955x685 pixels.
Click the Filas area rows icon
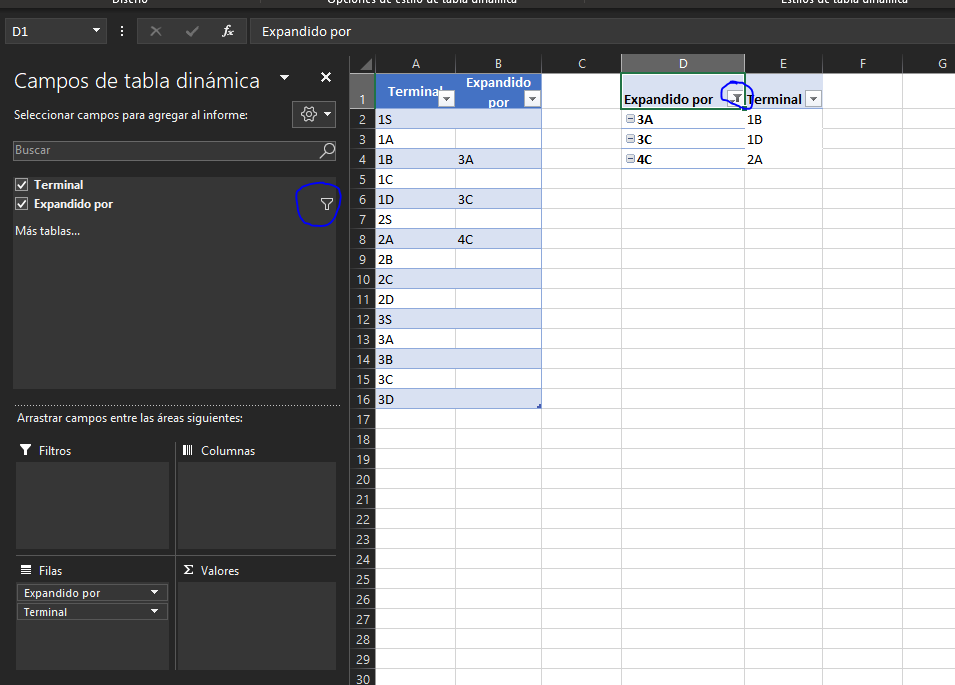[26, 570]
